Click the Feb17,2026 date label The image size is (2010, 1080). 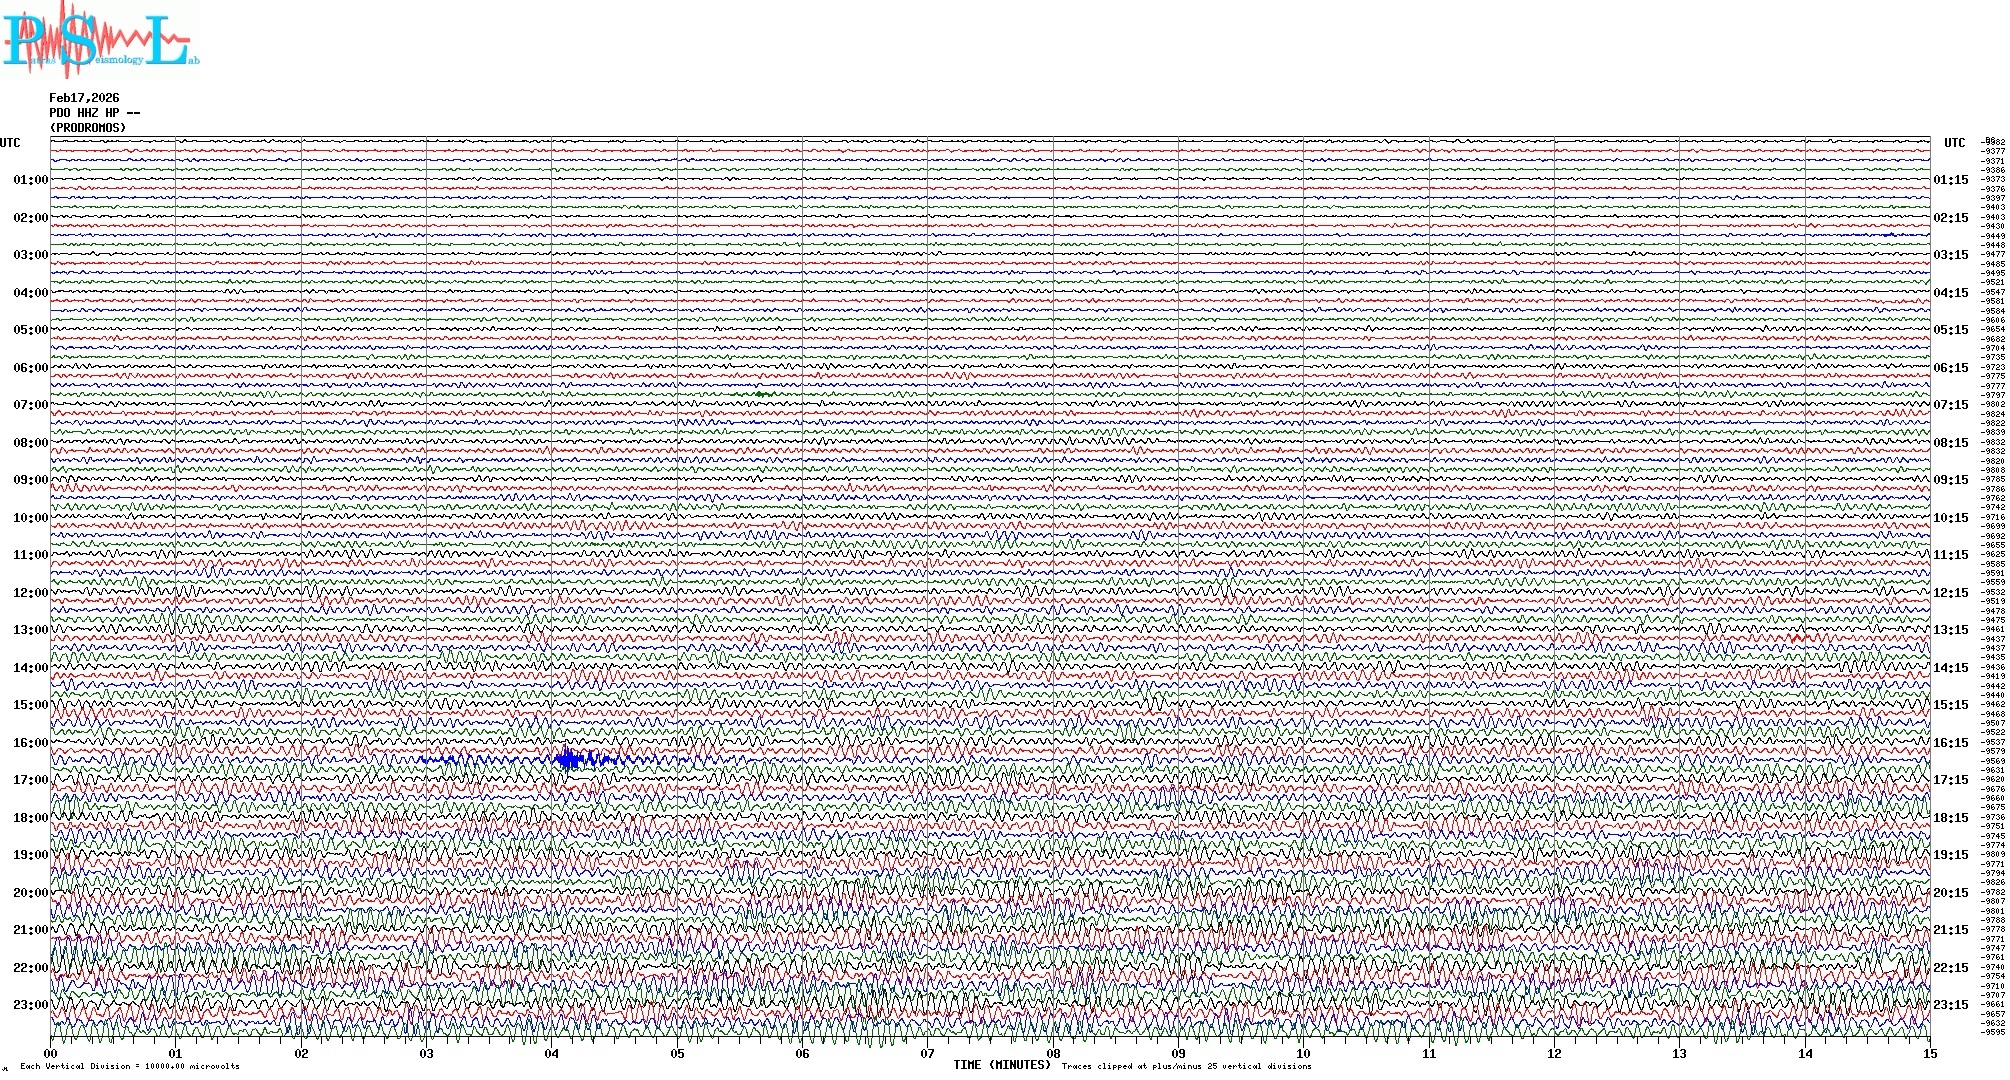click(x=84, y=98)
